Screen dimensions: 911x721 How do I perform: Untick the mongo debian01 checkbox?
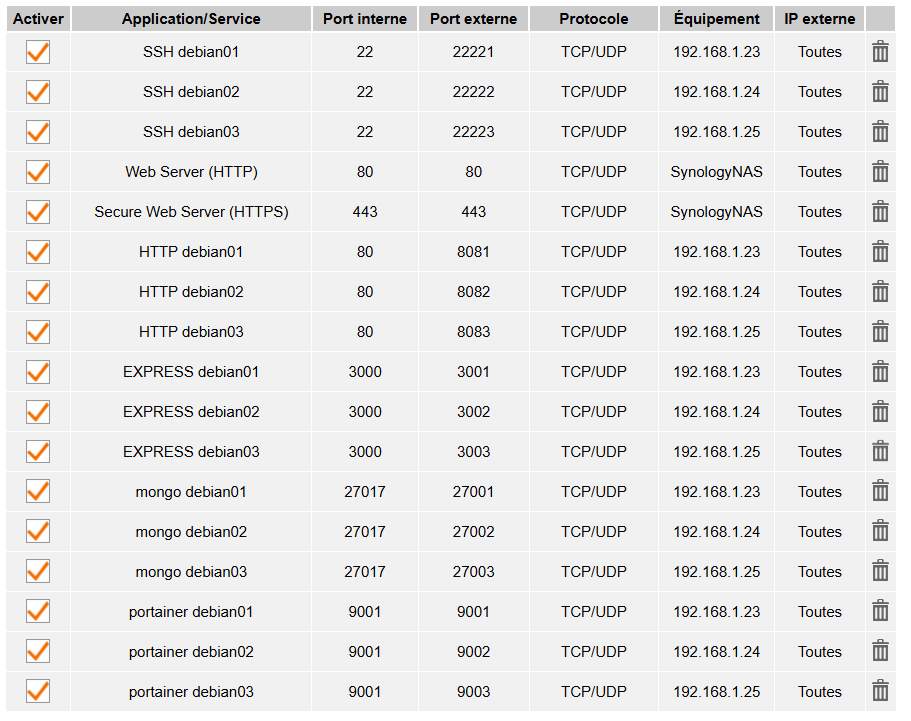(x=38, y=492)
